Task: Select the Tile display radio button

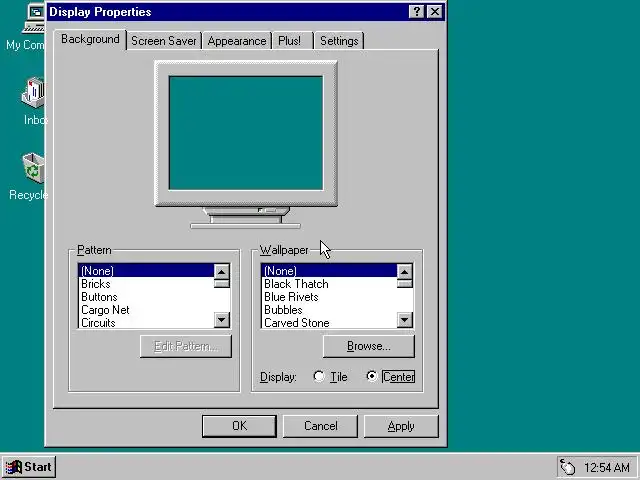Action: click(319, 376)
